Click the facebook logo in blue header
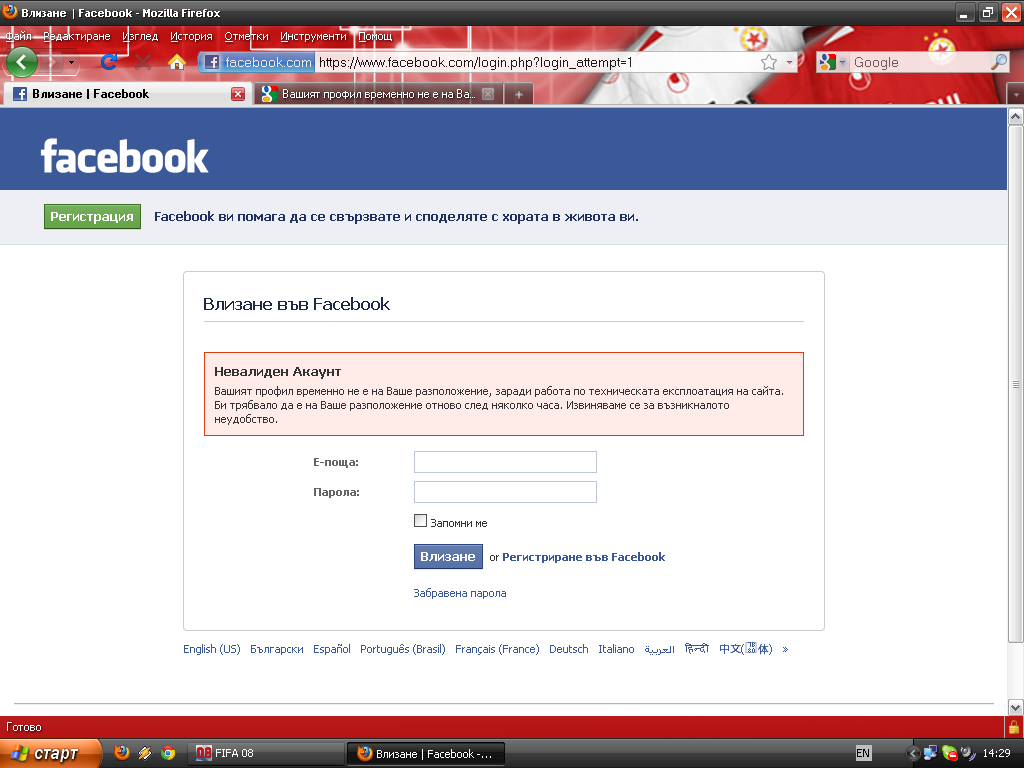Screen dimensions: 1024x768 tap(125, 156)
